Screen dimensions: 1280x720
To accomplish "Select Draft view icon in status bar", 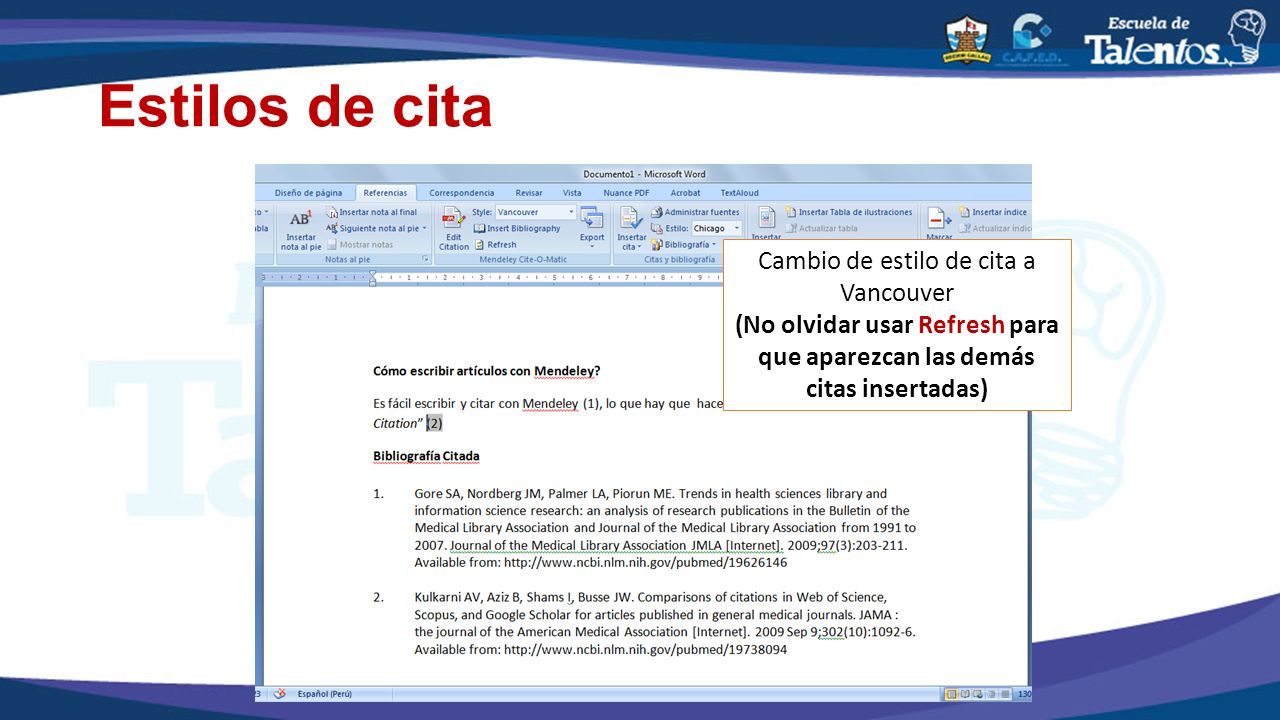I will point(1003,693).
